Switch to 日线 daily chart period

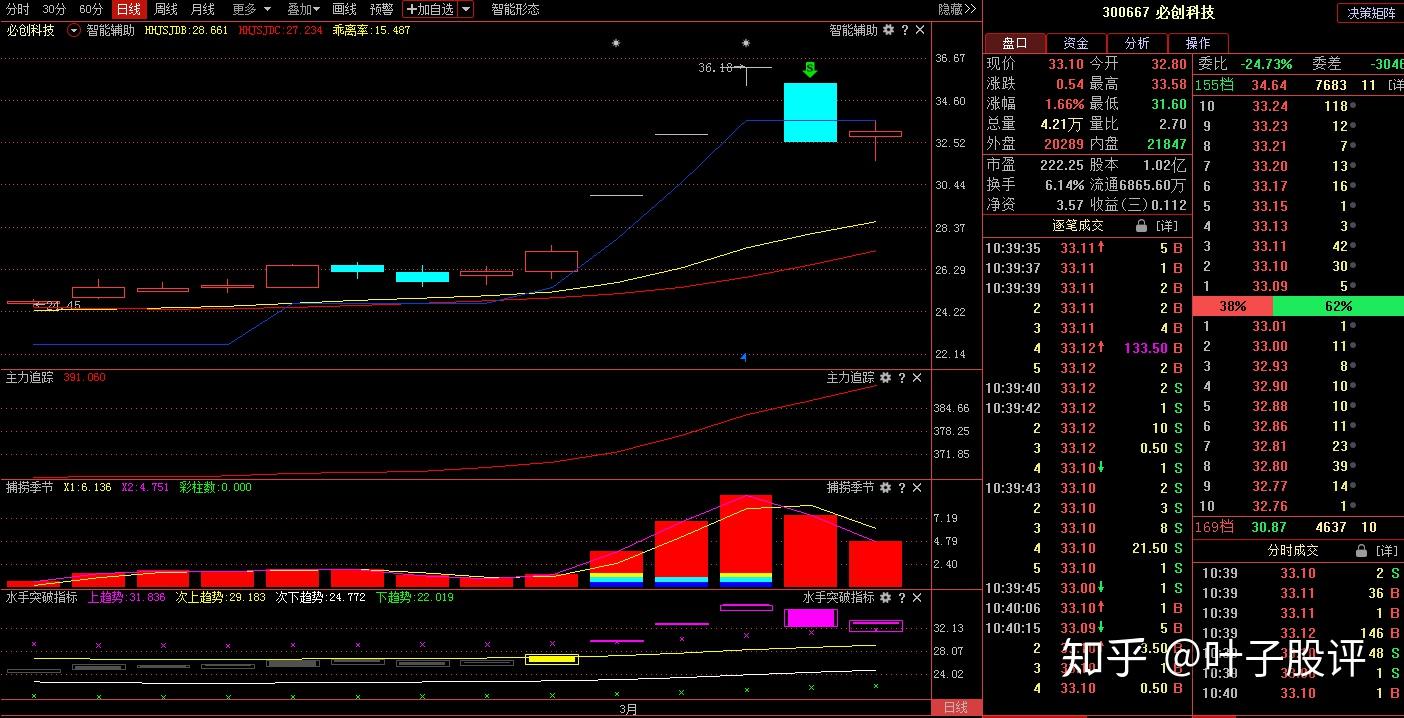pyautogui.click(x=128, y=9)
